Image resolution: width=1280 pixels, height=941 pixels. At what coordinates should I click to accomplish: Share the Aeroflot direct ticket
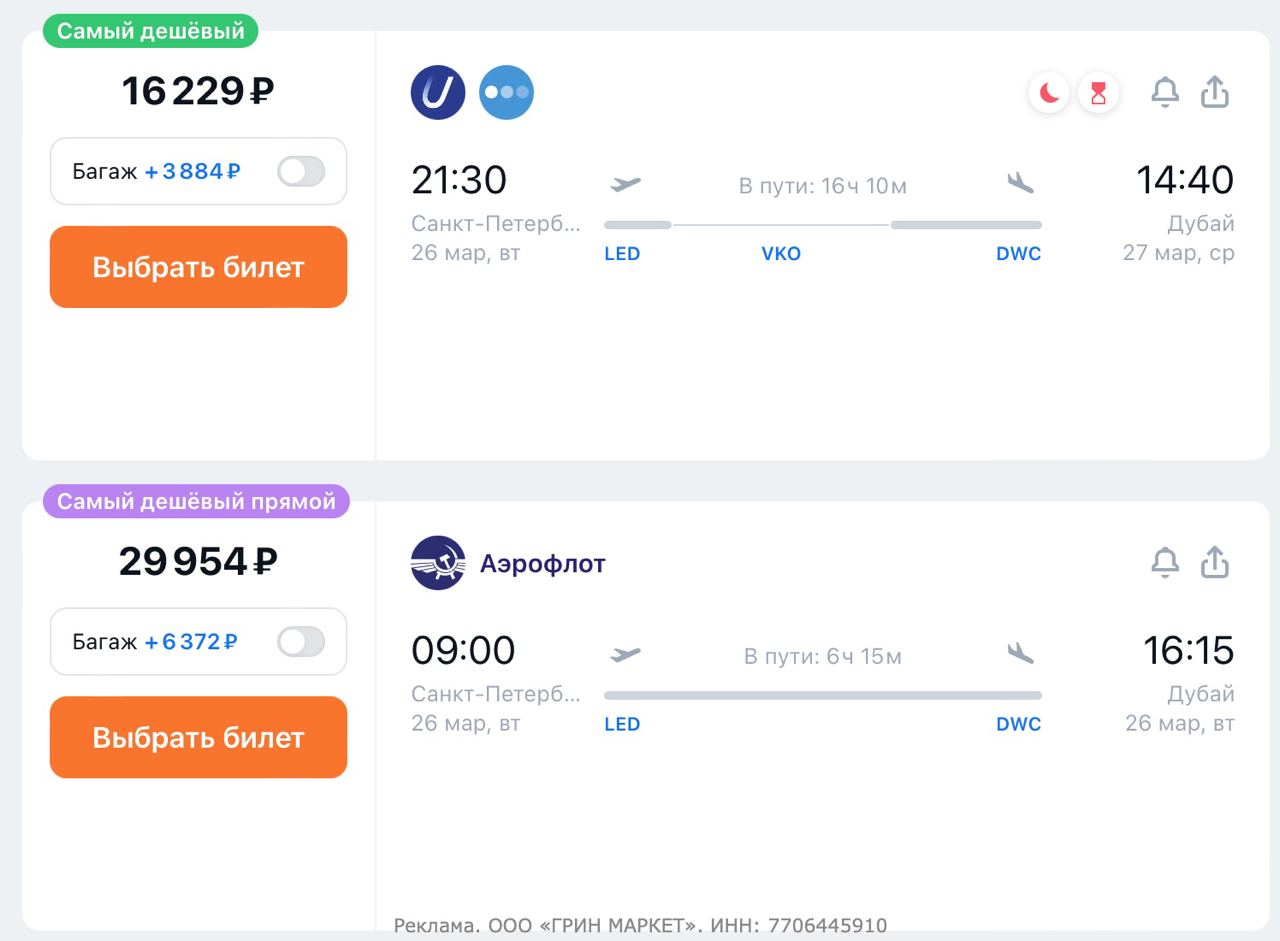point(1214,562)
